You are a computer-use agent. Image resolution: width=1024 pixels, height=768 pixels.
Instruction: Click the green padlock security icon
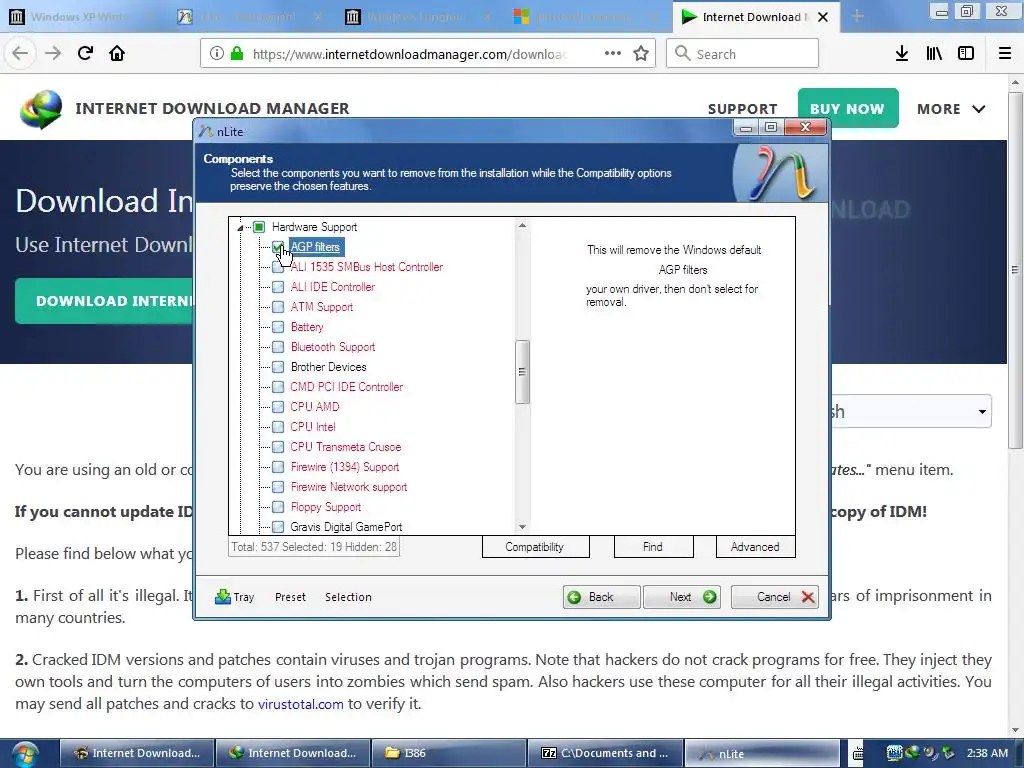(x=237, y=54)
